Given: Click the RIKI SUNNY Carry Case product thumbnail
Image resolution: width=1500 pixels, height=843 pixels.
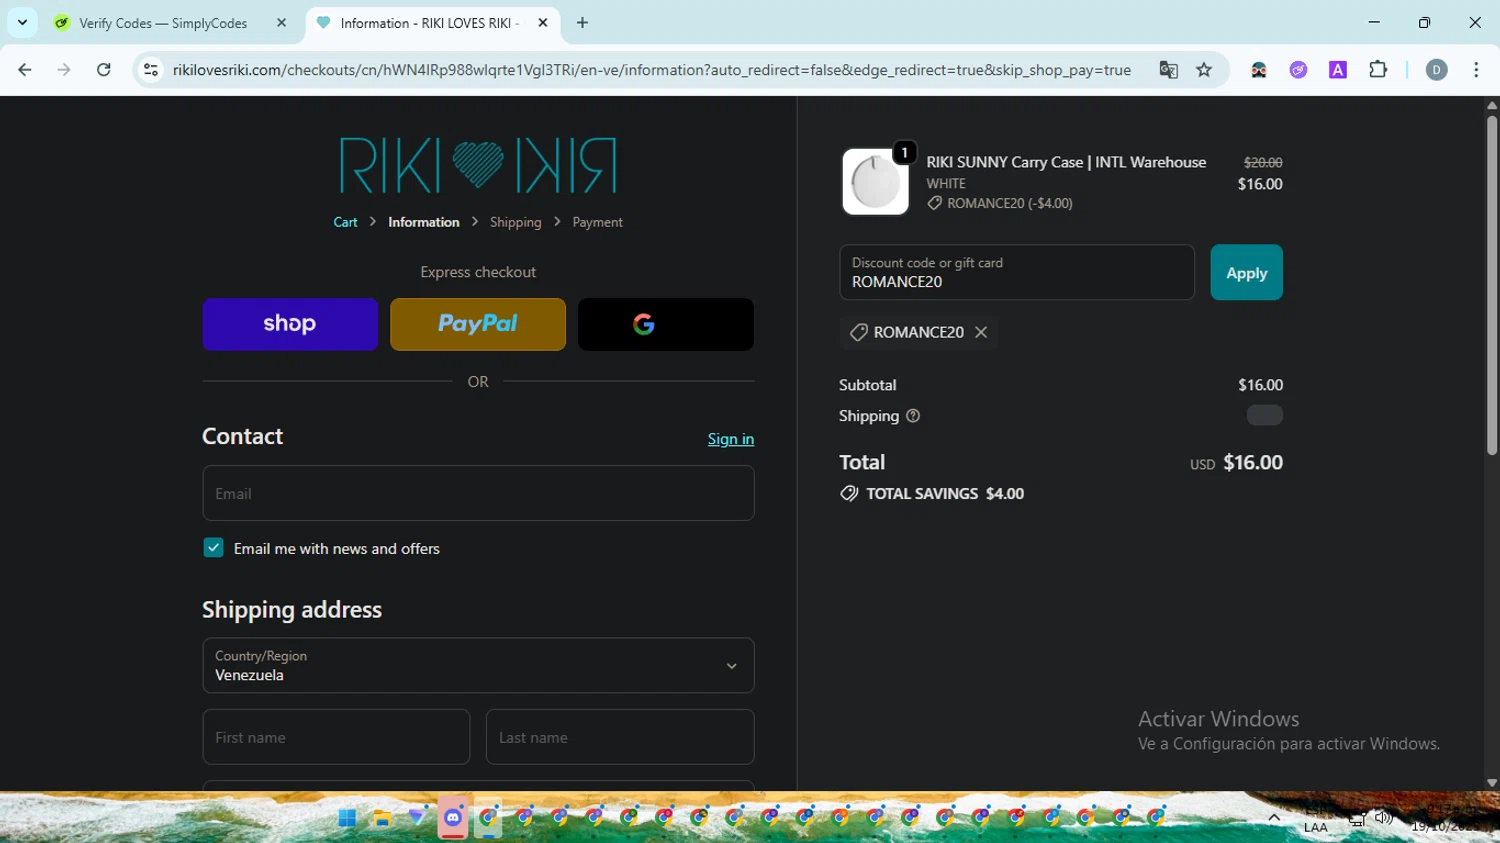Looking at the screenshot, I should tap(875, 182).
